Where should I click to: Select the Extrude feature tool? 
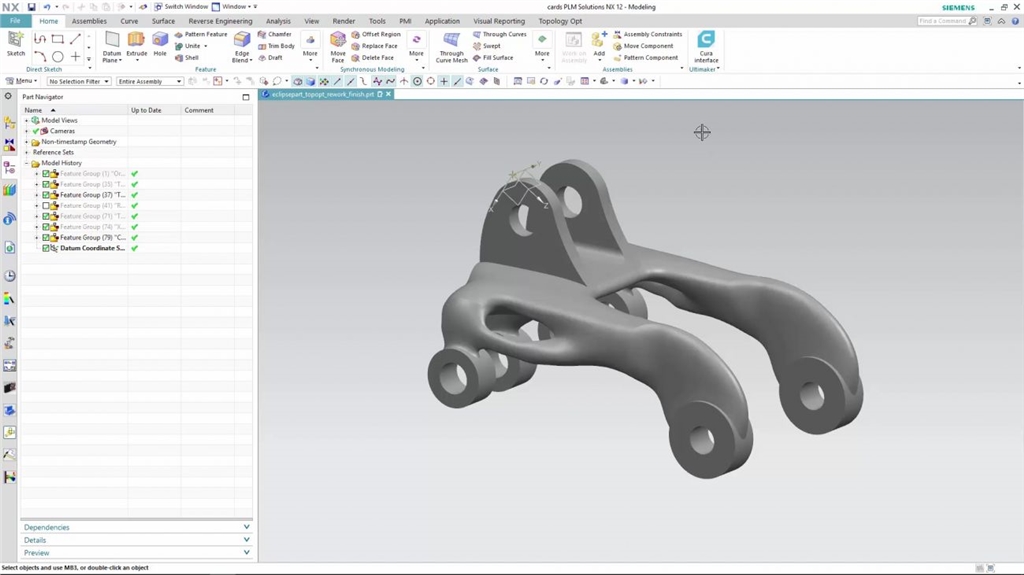(x=136, y=43)
